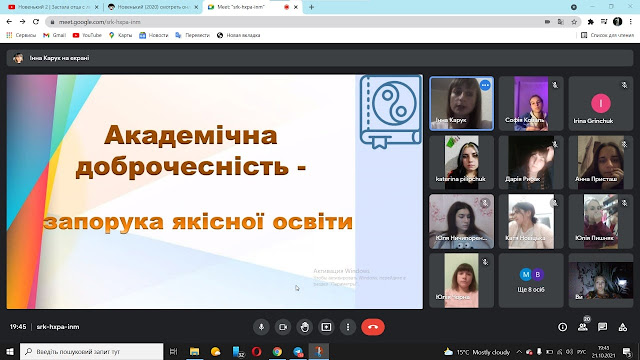Open Windows Start menu
640x360 pixels.
tap(9, 351)
